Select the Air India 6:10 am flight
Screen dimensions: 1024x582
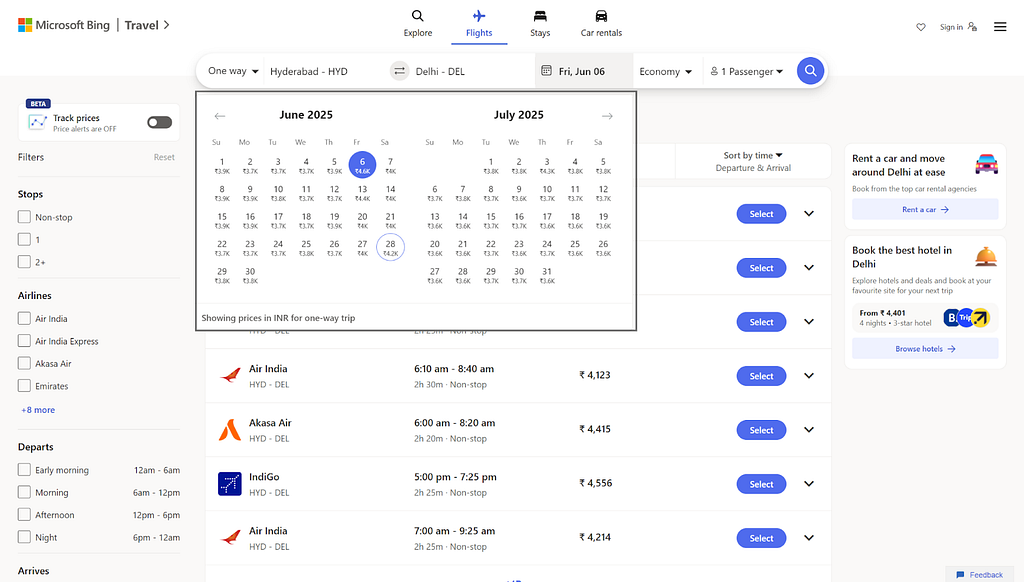click(x=761, y=376)
